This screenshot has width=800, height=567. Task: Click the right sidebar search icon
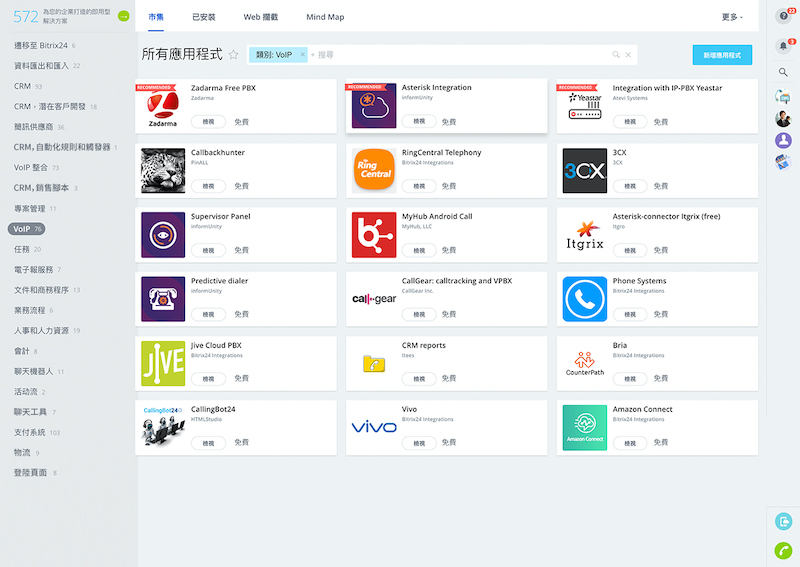click(x=783, y=72)
